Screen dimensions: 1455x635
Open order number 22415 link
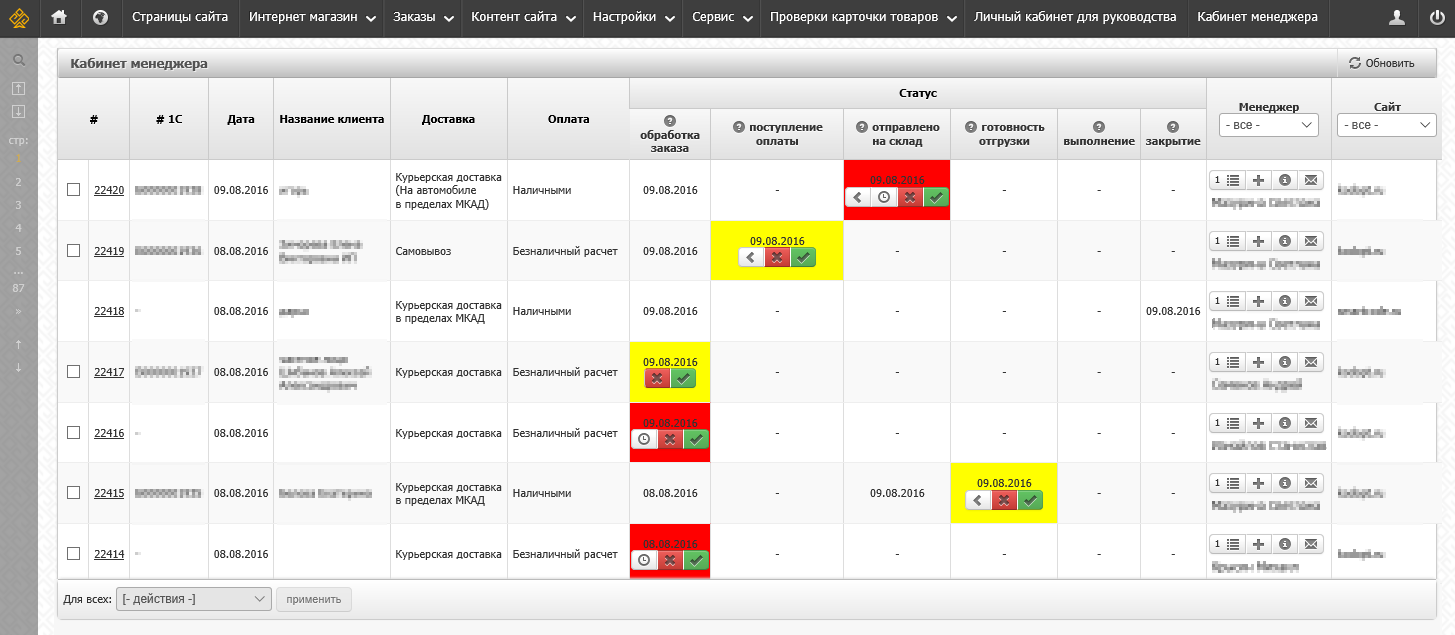(x=109, y=493)
